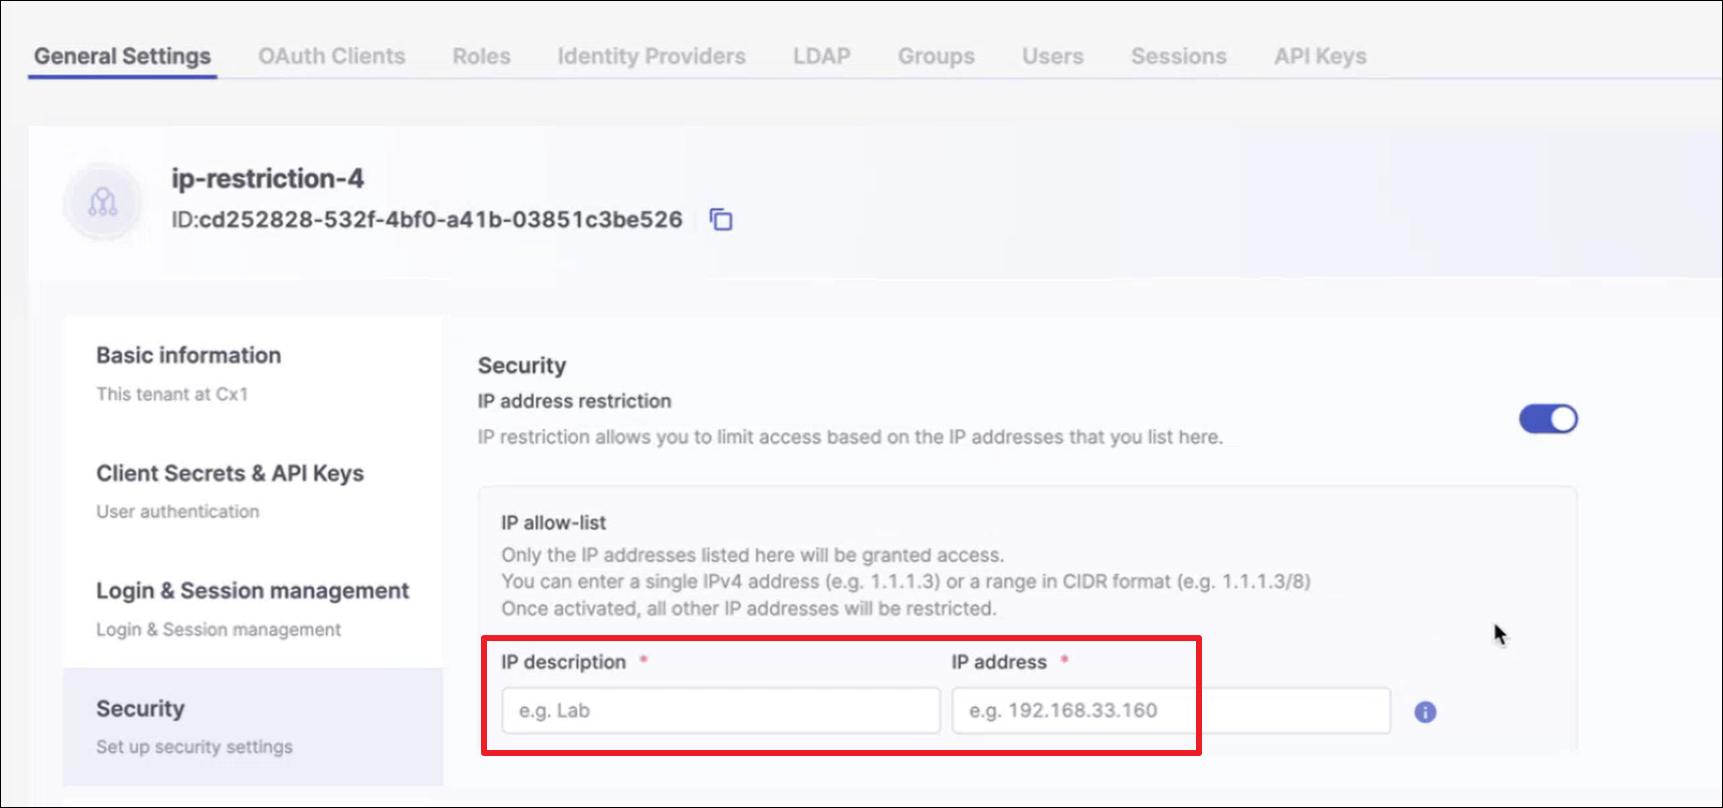The height and width of the screenshot is (808, 1723).
Task: Select the Groups tab
Action: click(936, 57)
